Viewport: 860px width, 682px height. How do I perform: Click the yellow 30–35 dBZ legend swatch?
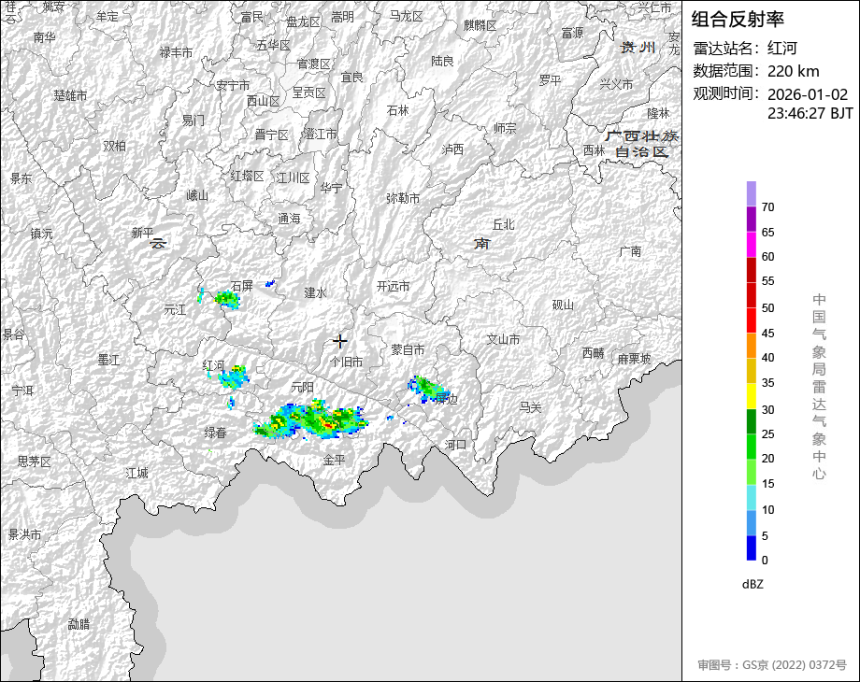tap(751, 396)
